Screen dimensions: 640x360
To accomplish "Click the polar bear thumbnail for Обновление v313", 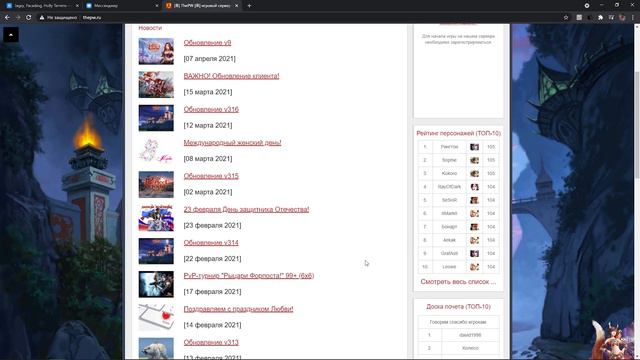I will (156, 348).
